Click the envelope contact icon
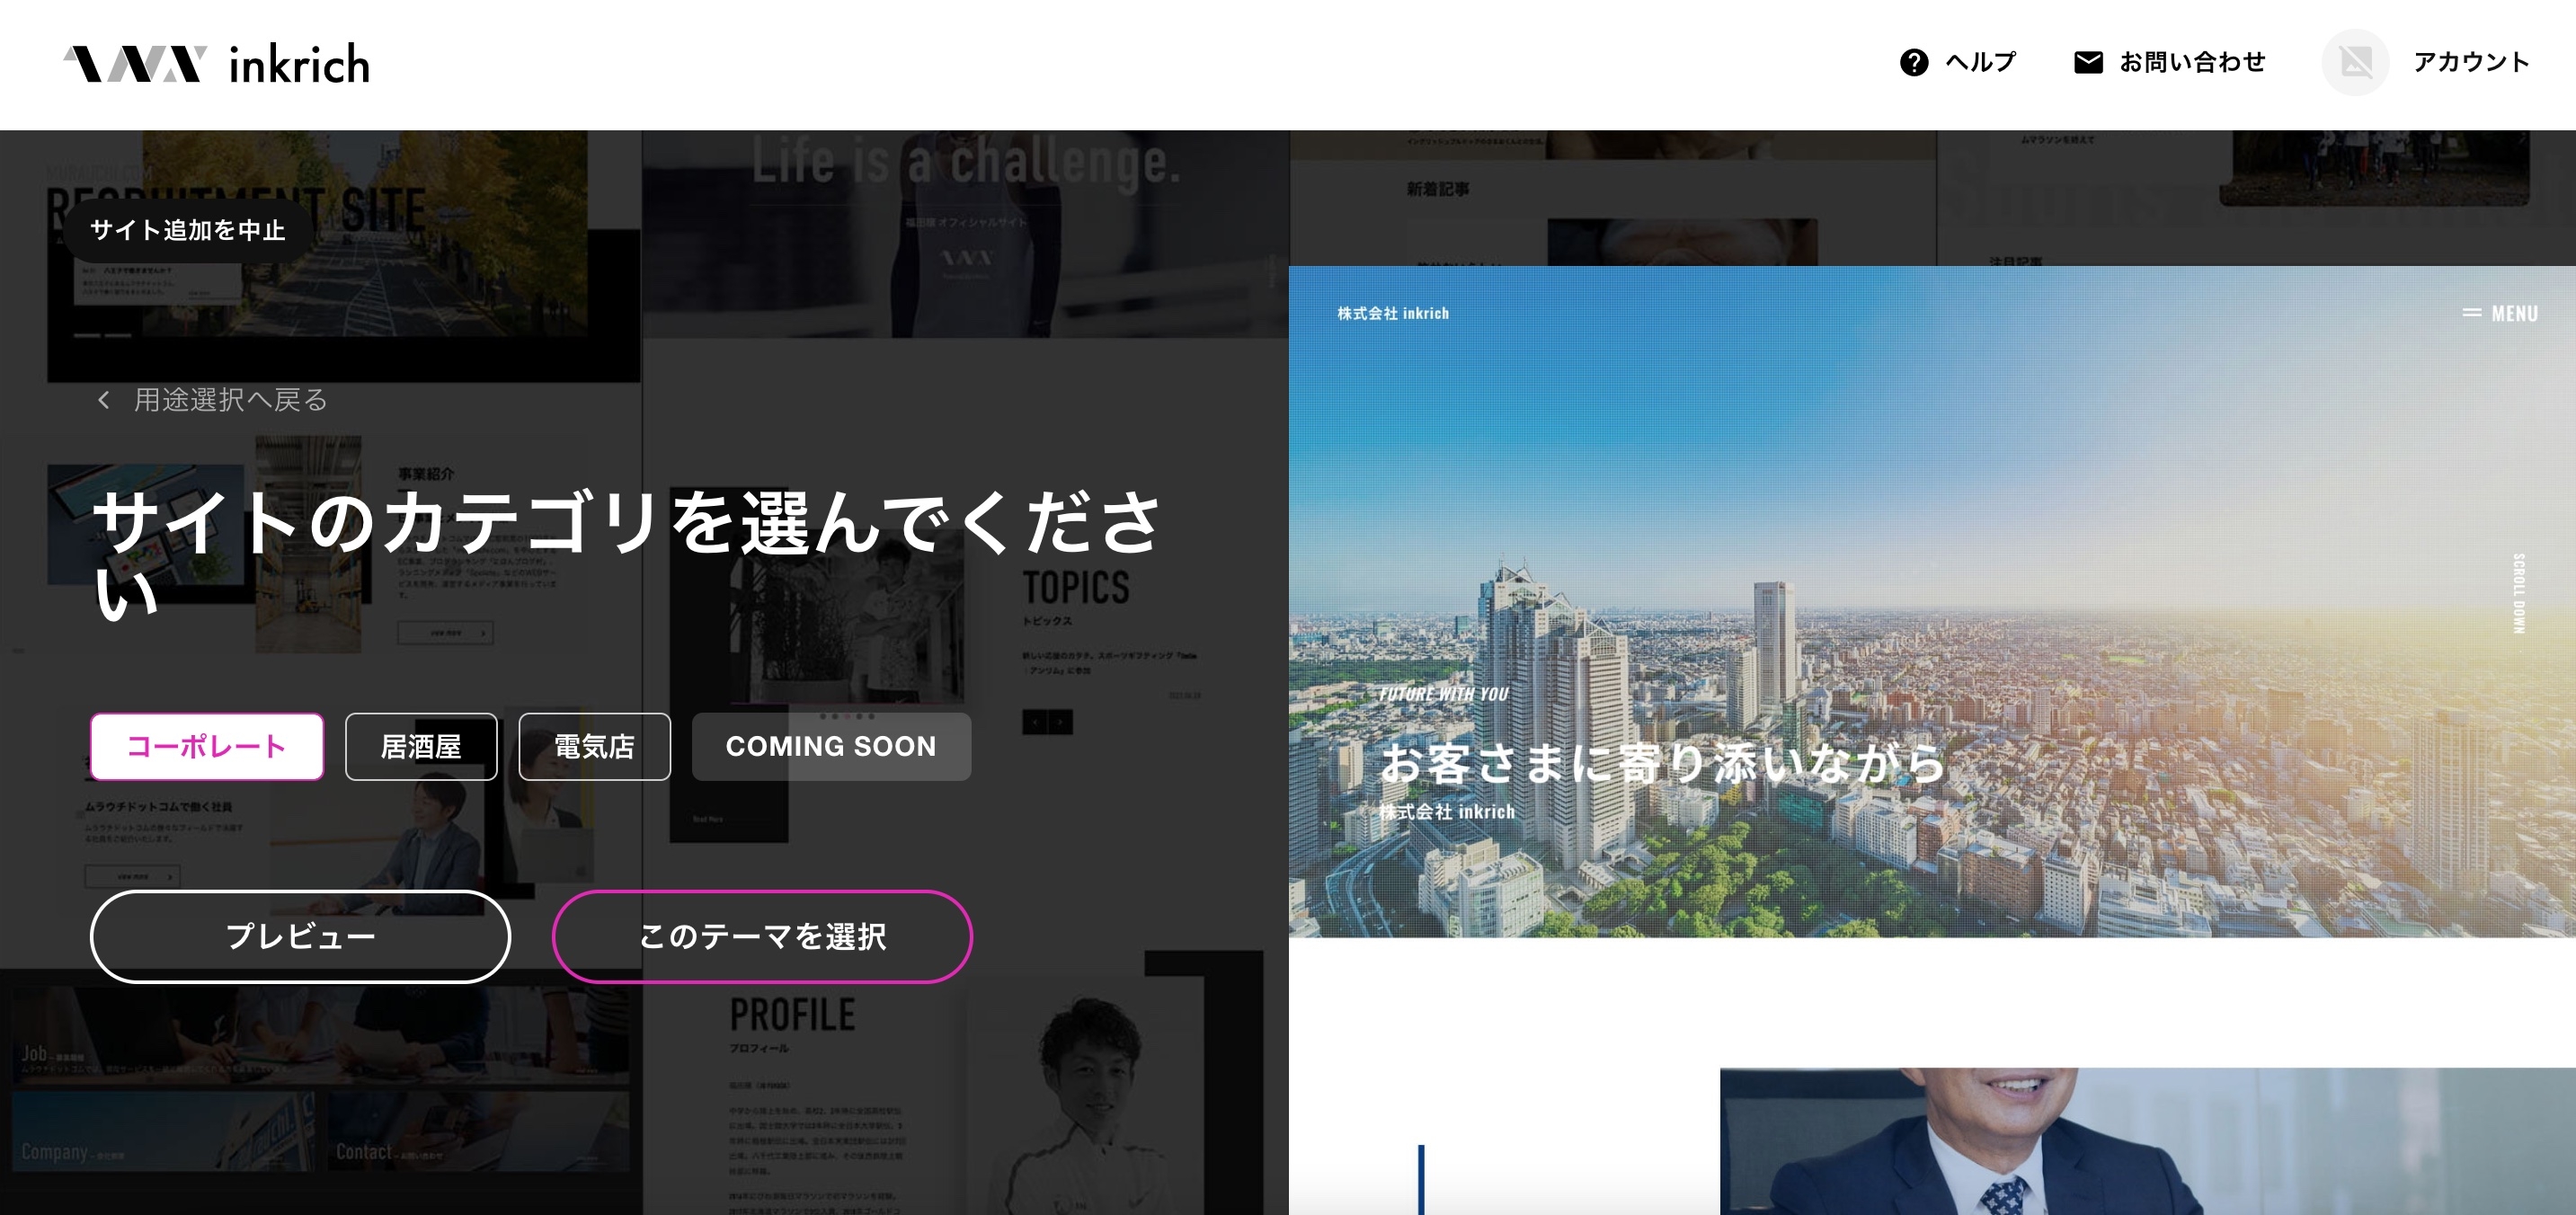Image resolution: width=2576 pixels, height=1215 pixels. (2088, 62)
